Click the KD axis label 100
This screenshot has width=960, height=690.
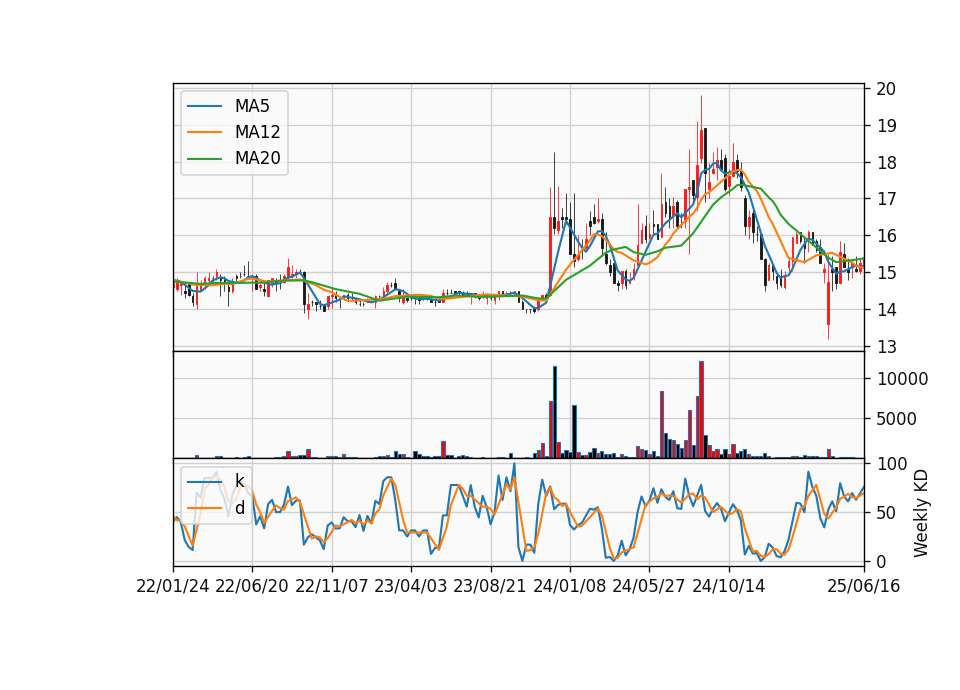891,464
